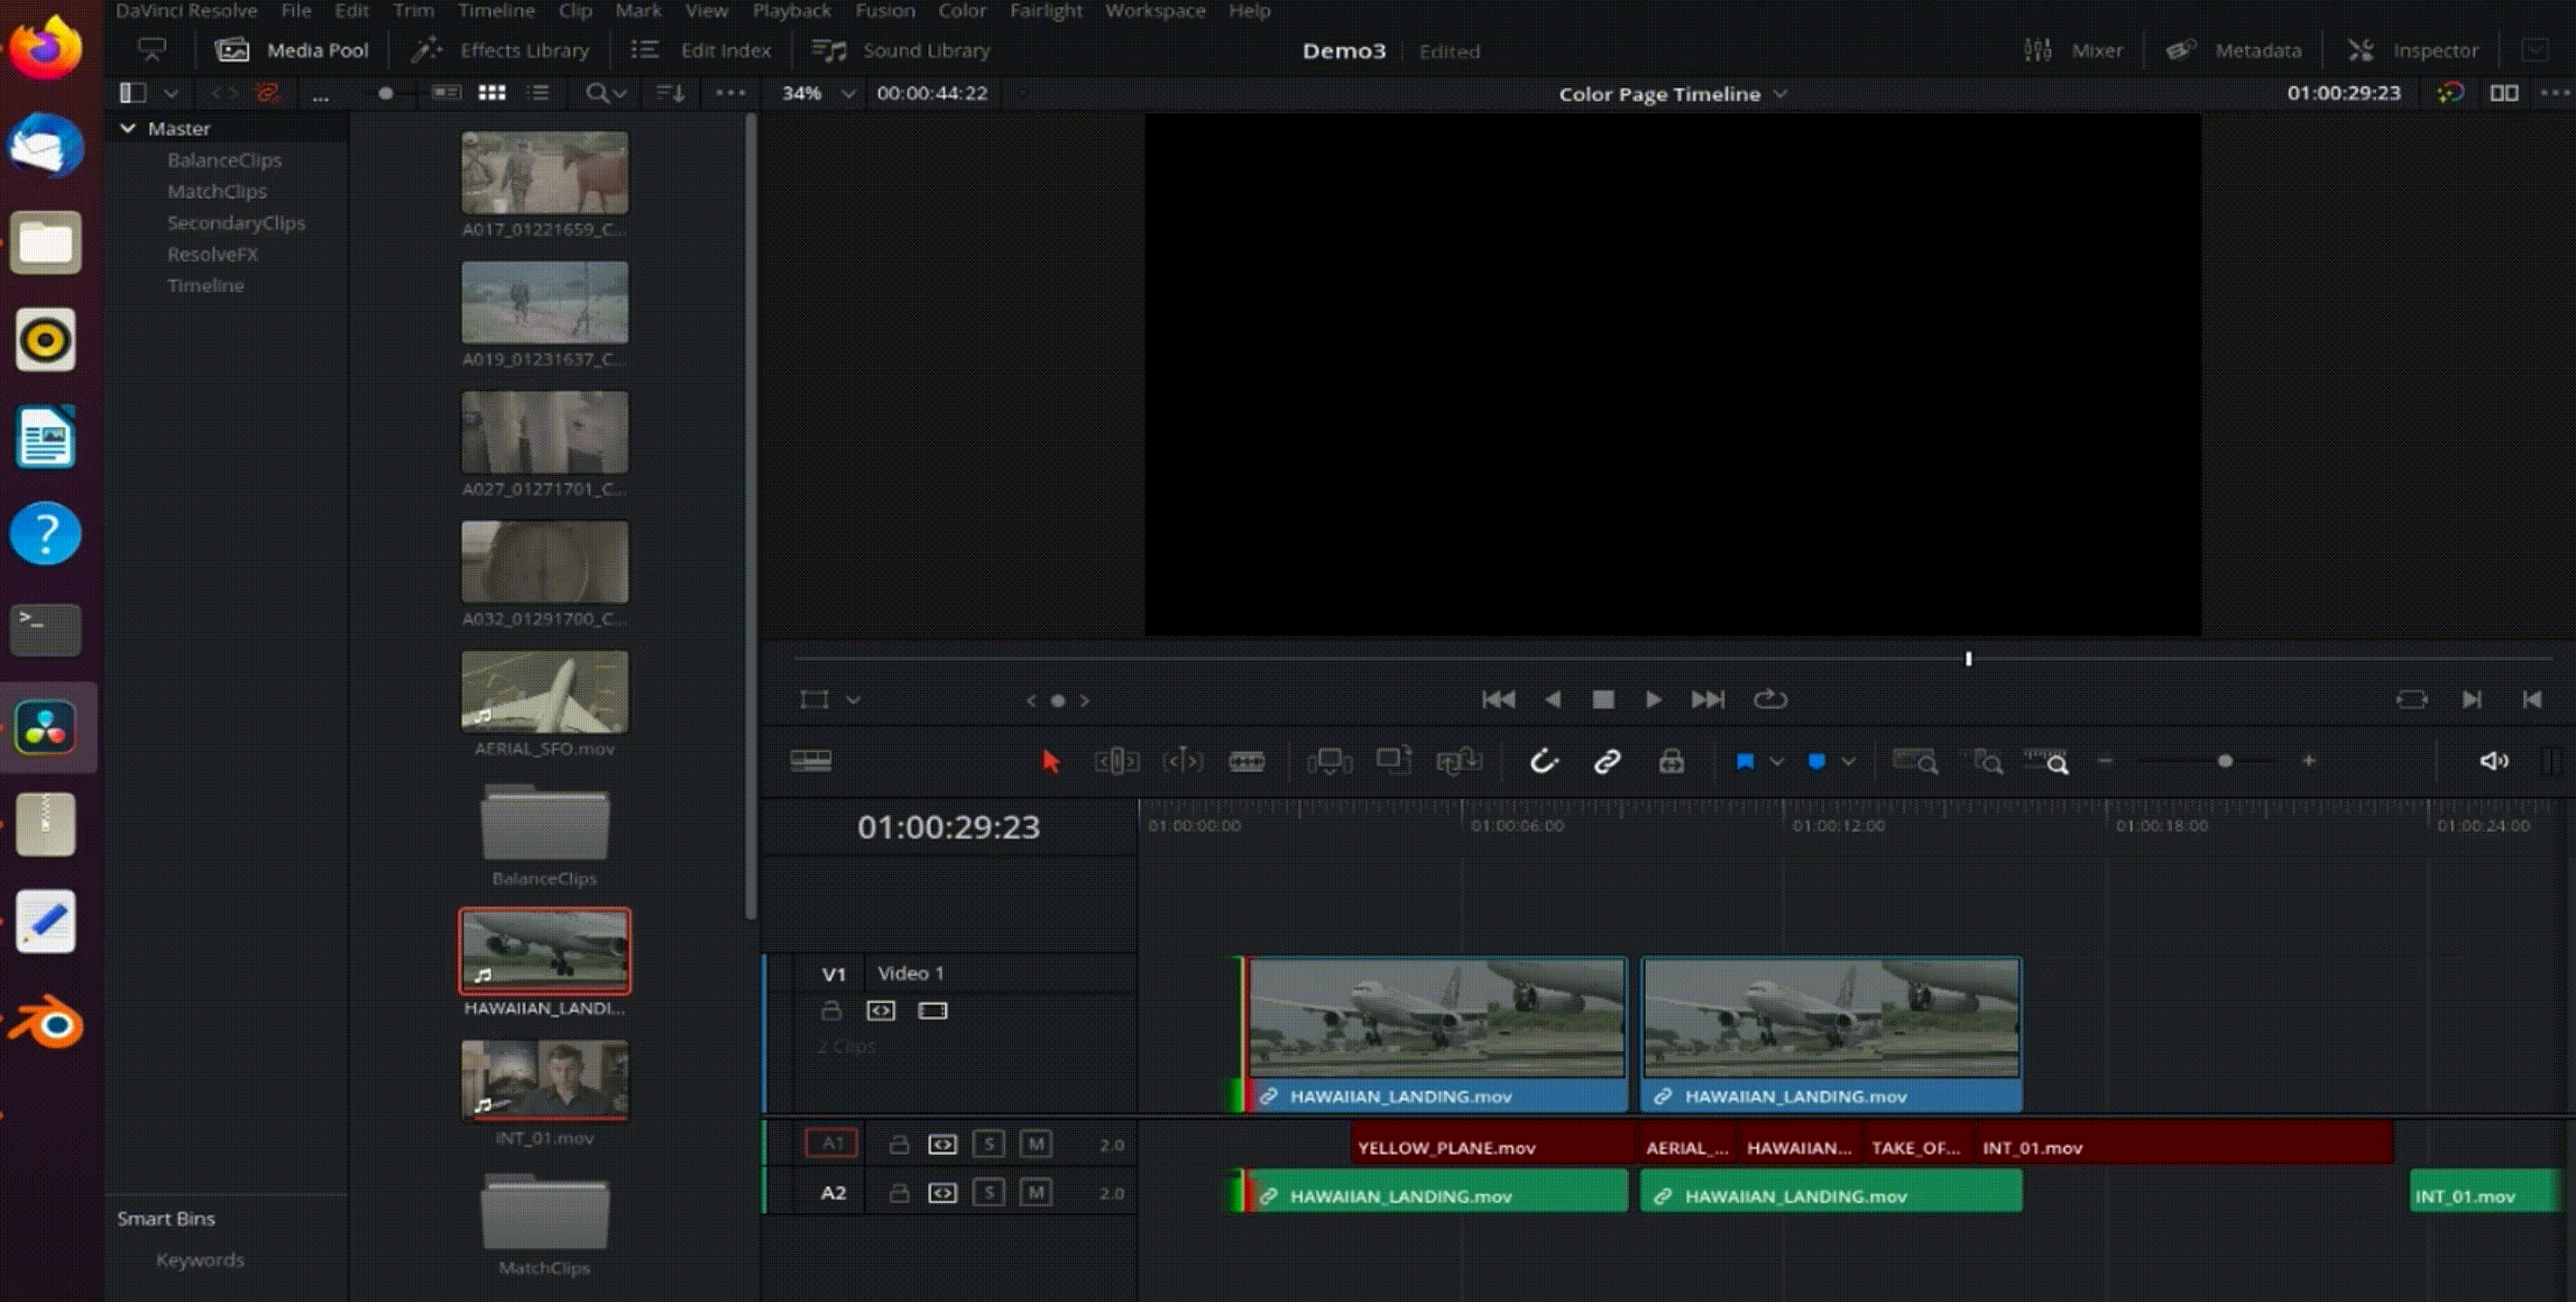Open the Media Pool panel
The width and height of the screenshot is (2576, 1302).
point(295,50)
